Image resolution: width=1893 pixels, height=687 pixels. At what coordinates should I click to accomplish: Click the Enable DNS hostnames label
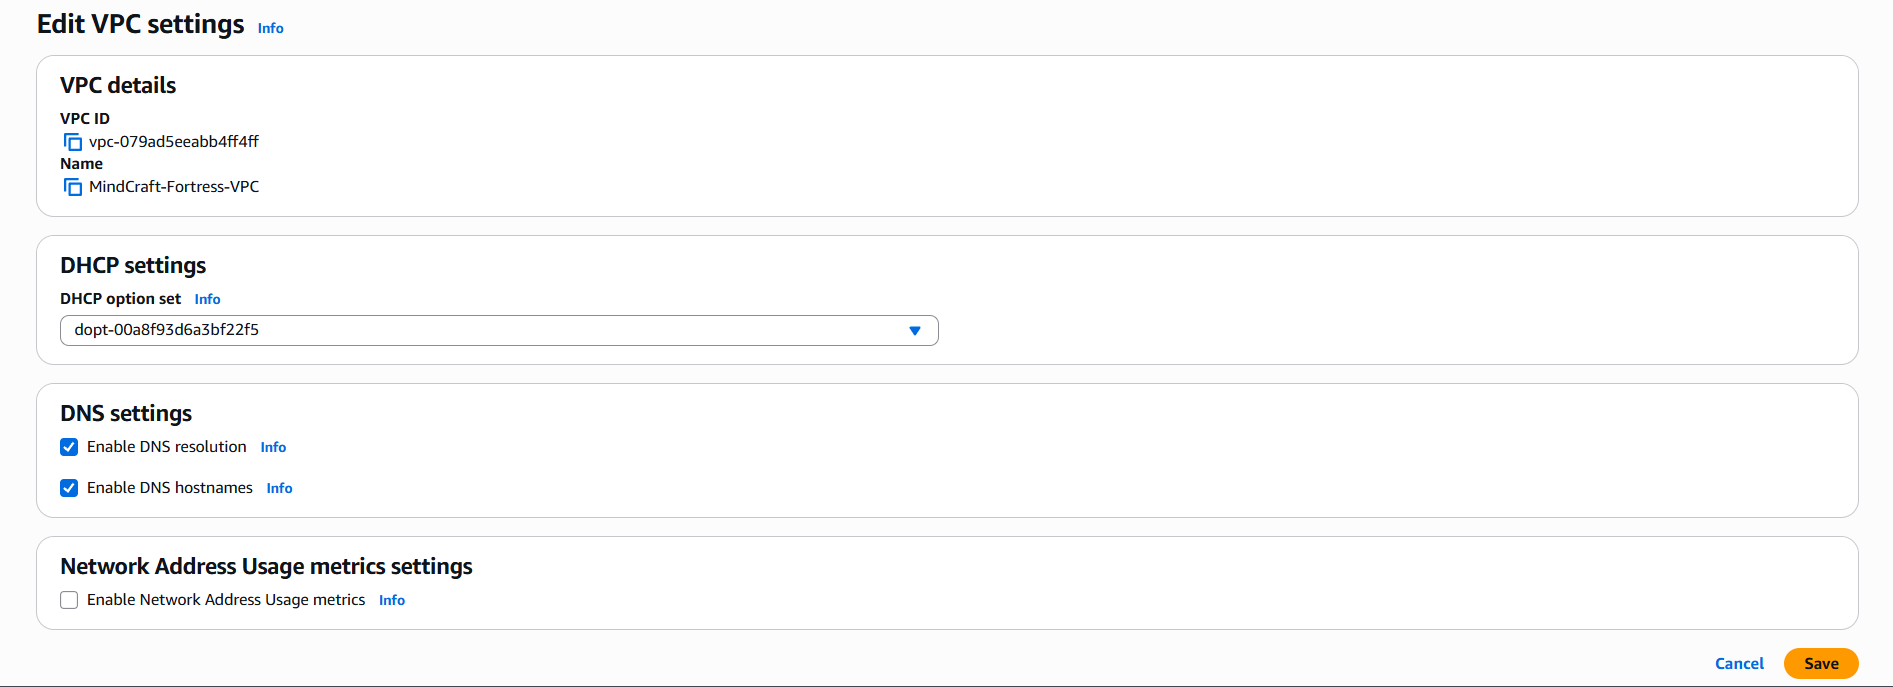pyautogui.click(x=169, y=488)
